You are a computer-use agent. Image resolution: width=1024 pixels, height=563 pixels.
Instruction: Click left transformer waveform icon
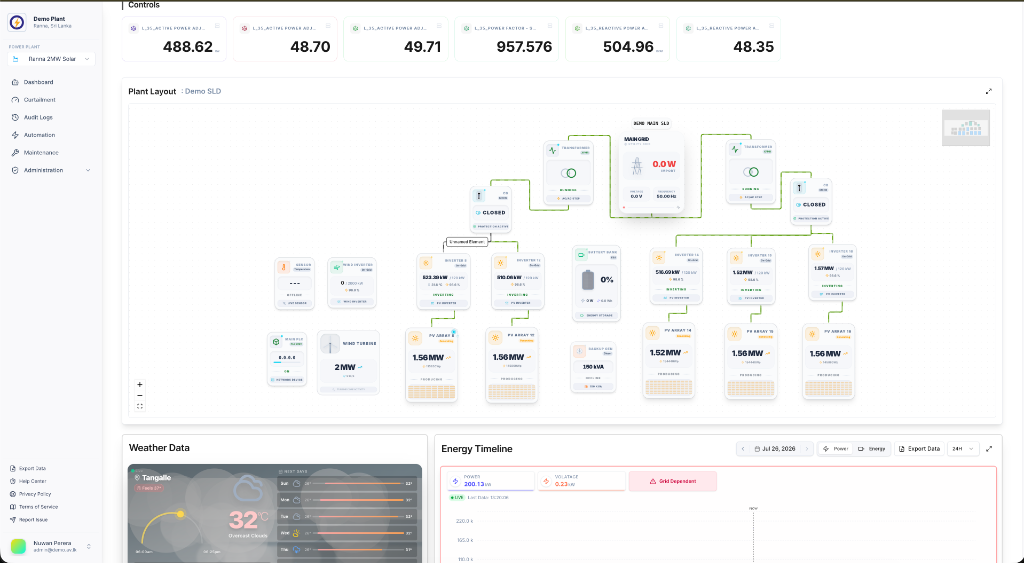pos(552,150)
